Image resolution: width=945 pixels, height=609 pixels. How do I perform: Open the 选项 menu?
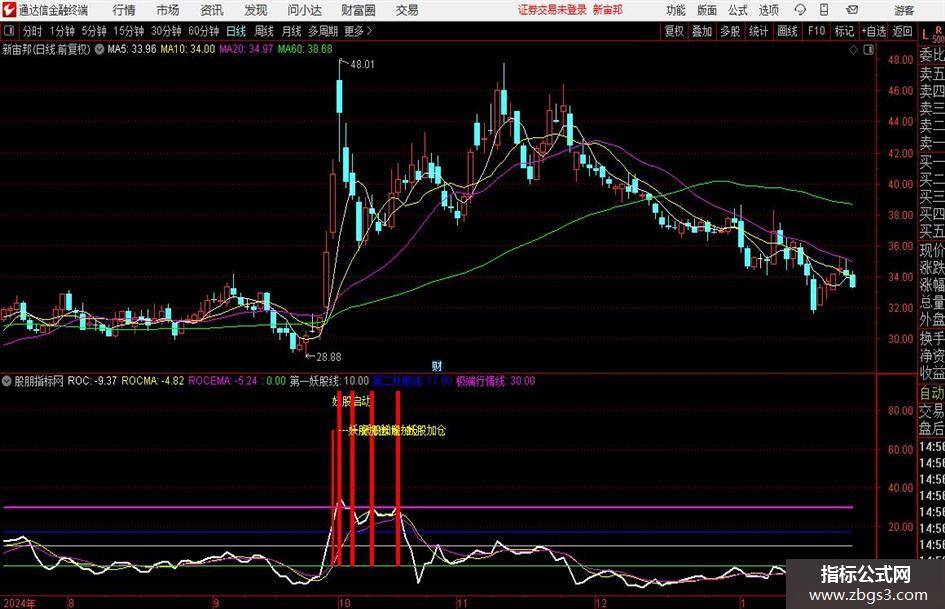768,10
